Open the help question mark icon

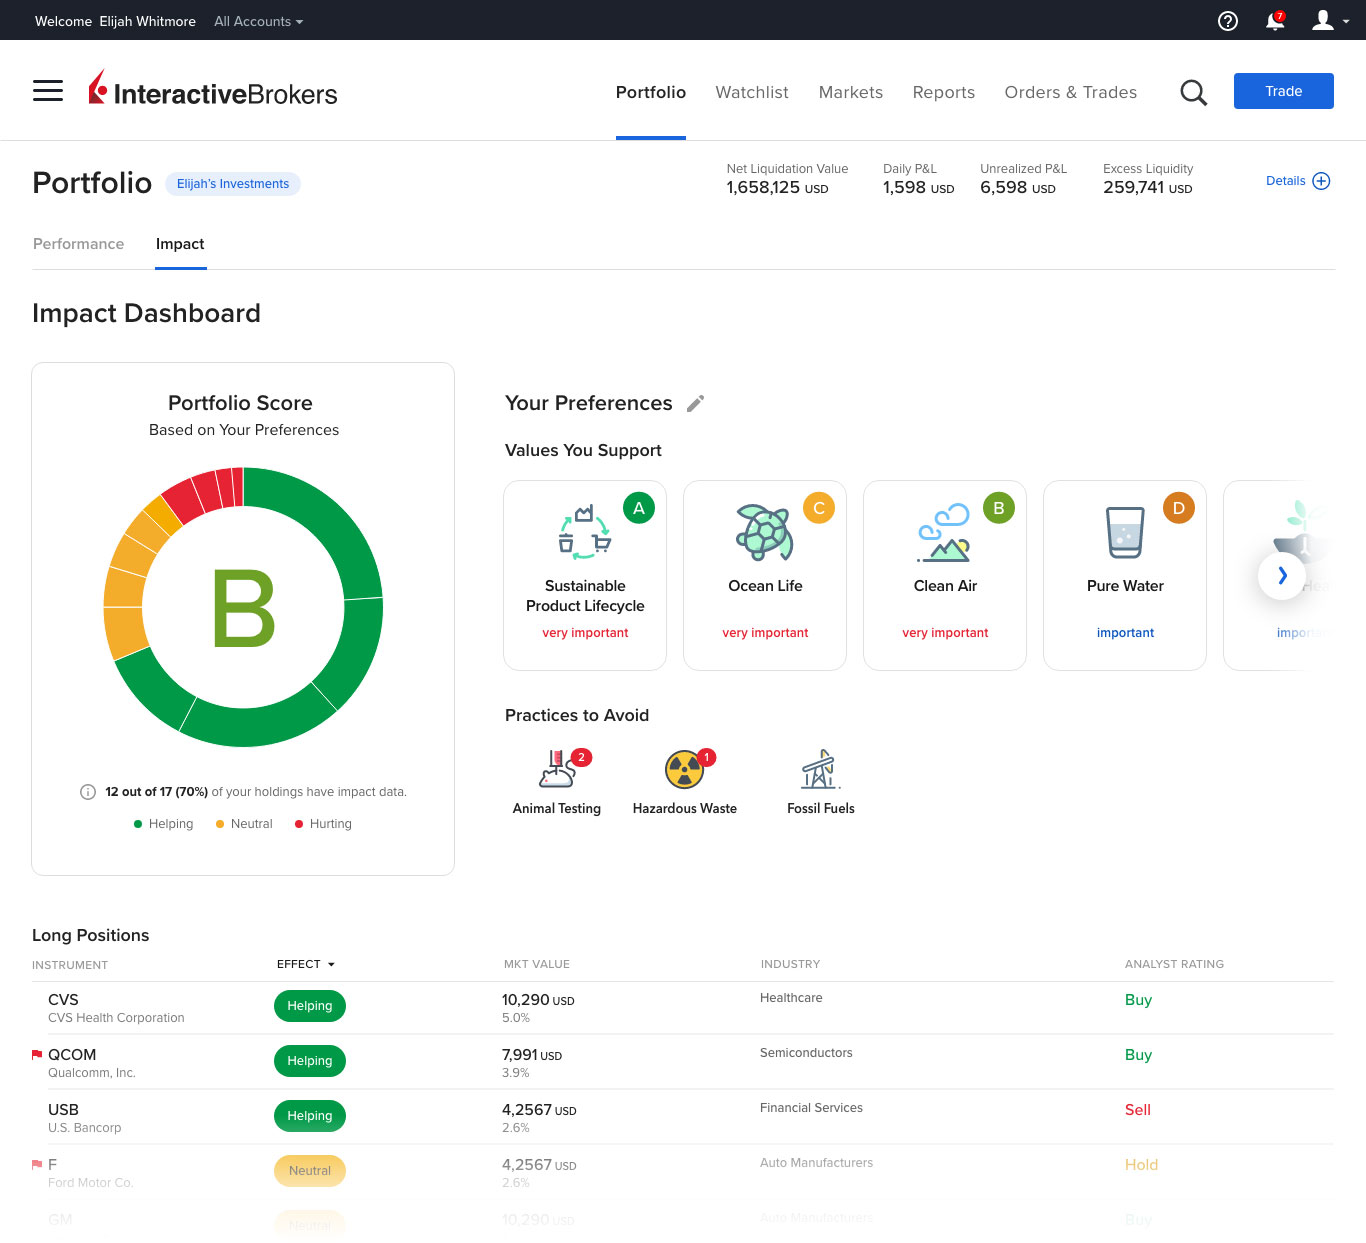click(x=1227, y=20)
